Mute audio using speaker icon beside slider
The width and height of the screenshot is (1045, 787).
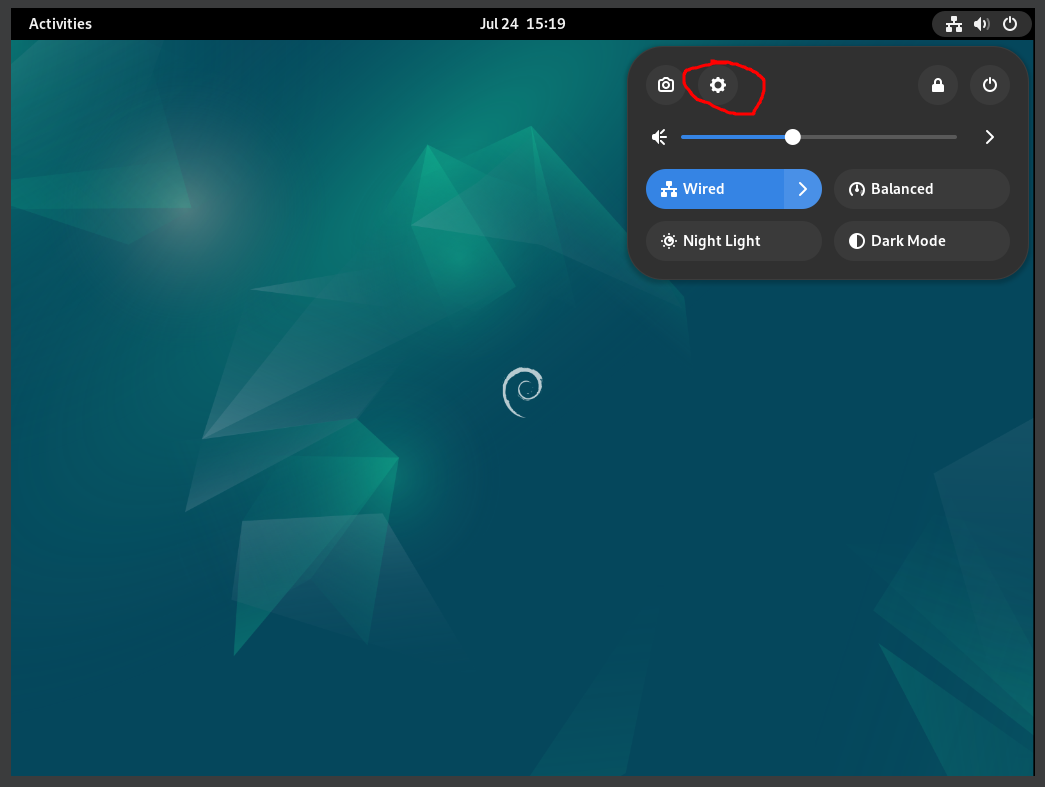(x=659, y=137)
